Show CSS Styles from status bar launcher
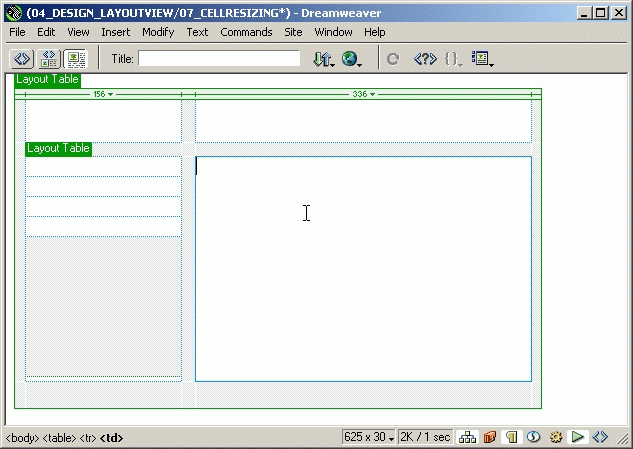The height and width of the screenshot is (449, 633). tap(533, 437)
